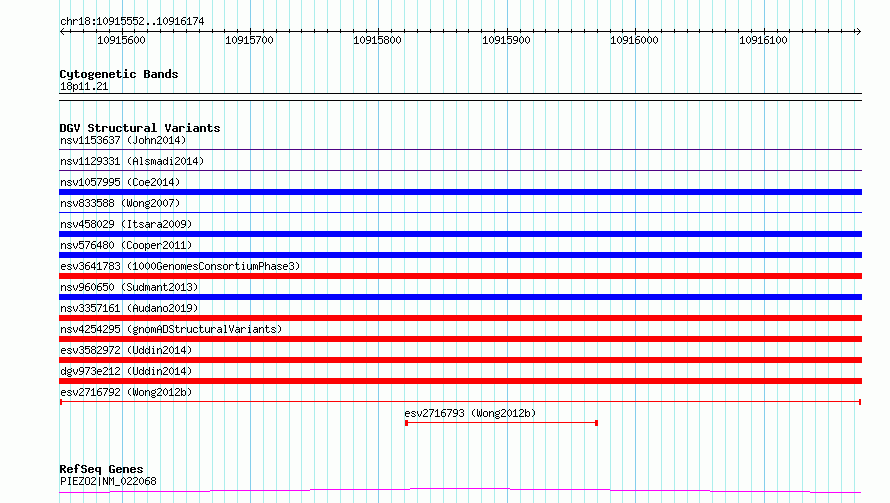
Task: Click the red bar under esv3641783
Action: [460, 276]
